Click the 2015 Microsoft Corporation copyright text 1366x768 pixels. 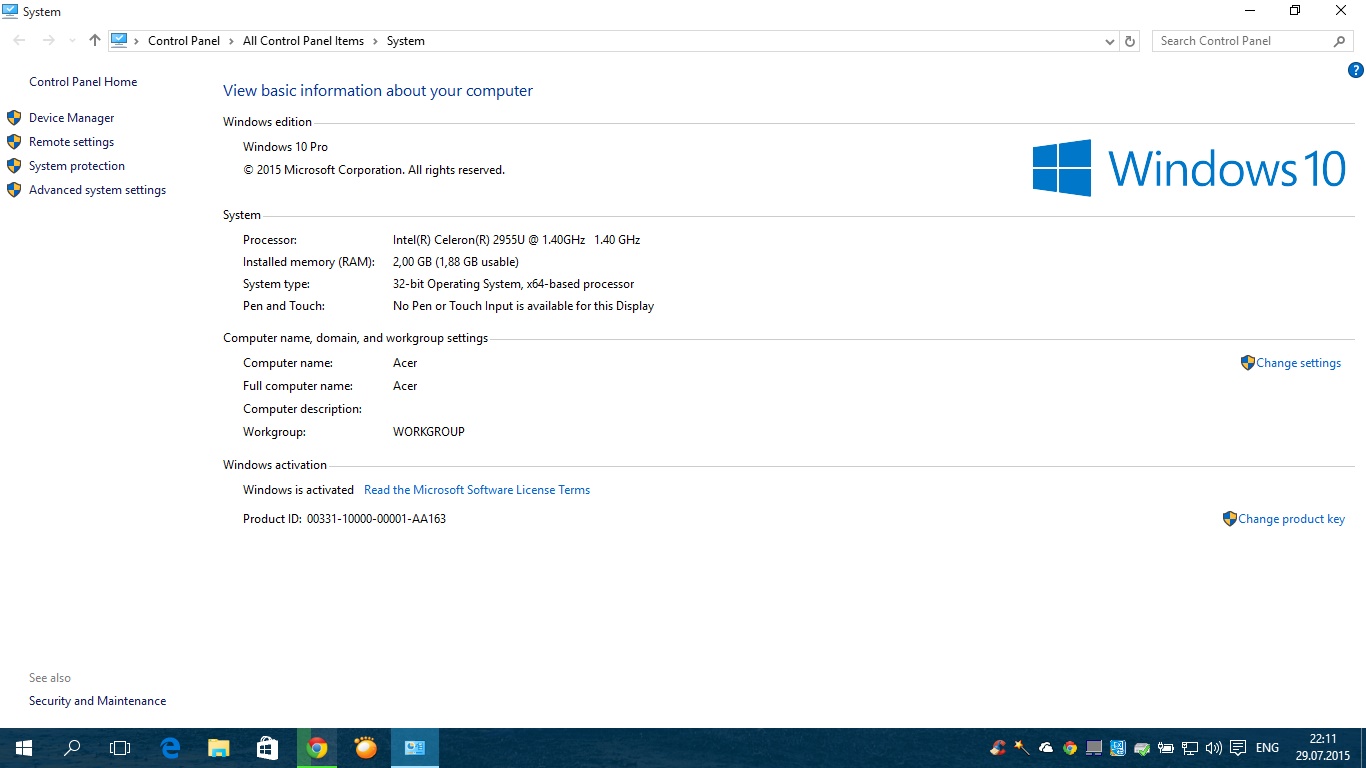pos(374,170)
